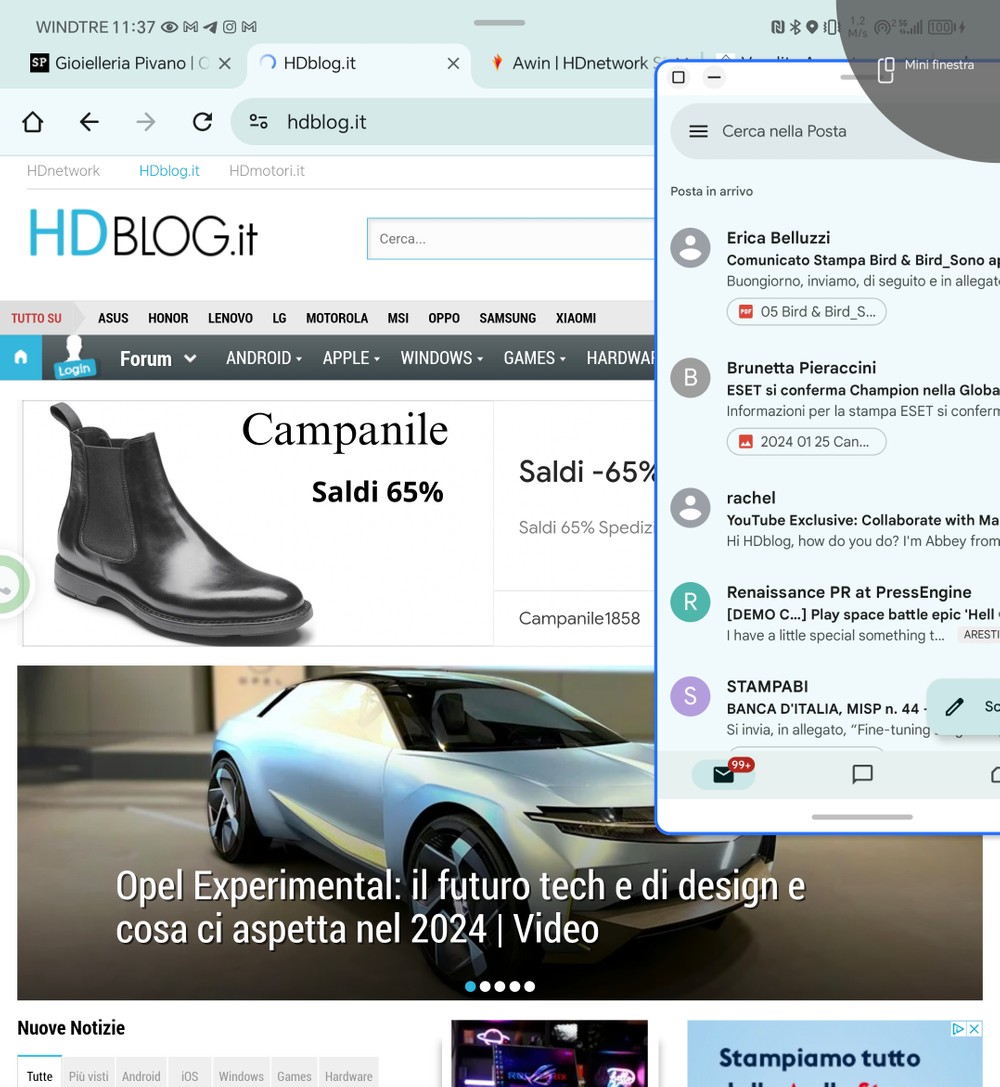
Task: Click the MOTOROLA brand link
Action: pos(337,318)
